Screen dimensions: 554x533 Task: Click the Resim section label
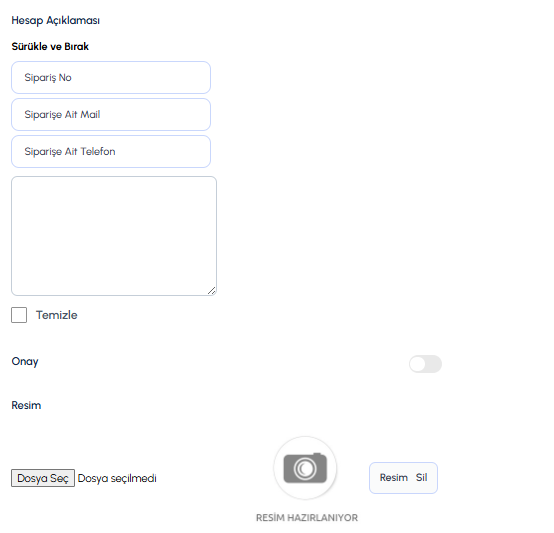coord(26,405)
